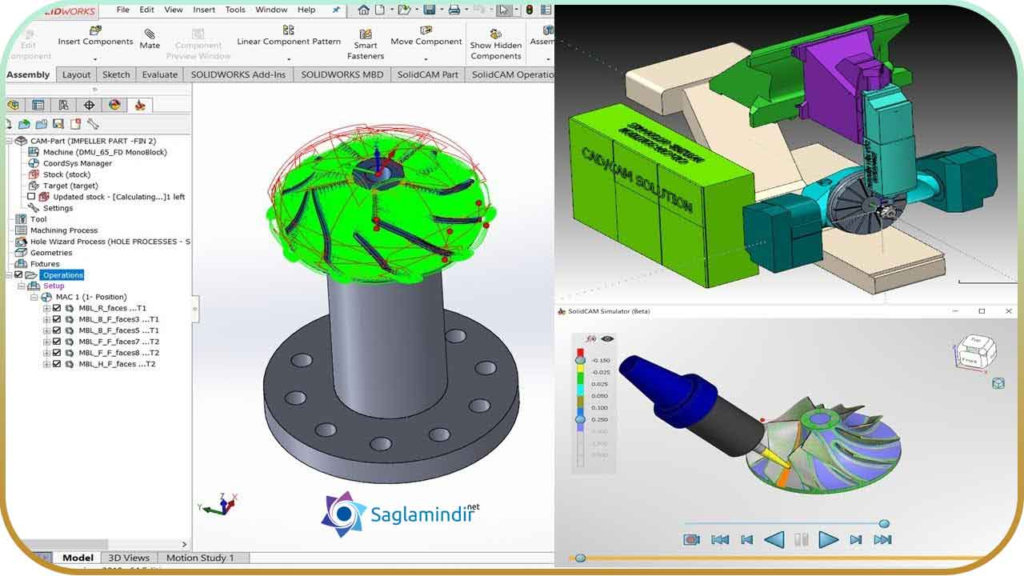The height and width of the screenshot is (576, 1024).
Task: Open the ConfigurationManager panel tab
Action: (x=63, y=105)
